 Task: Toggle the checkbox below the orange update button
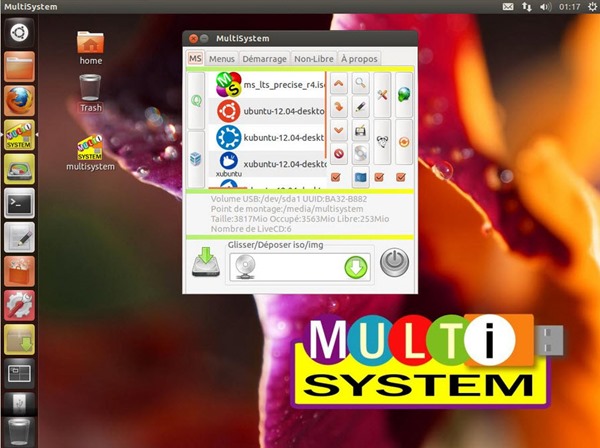tap(401, 177)
